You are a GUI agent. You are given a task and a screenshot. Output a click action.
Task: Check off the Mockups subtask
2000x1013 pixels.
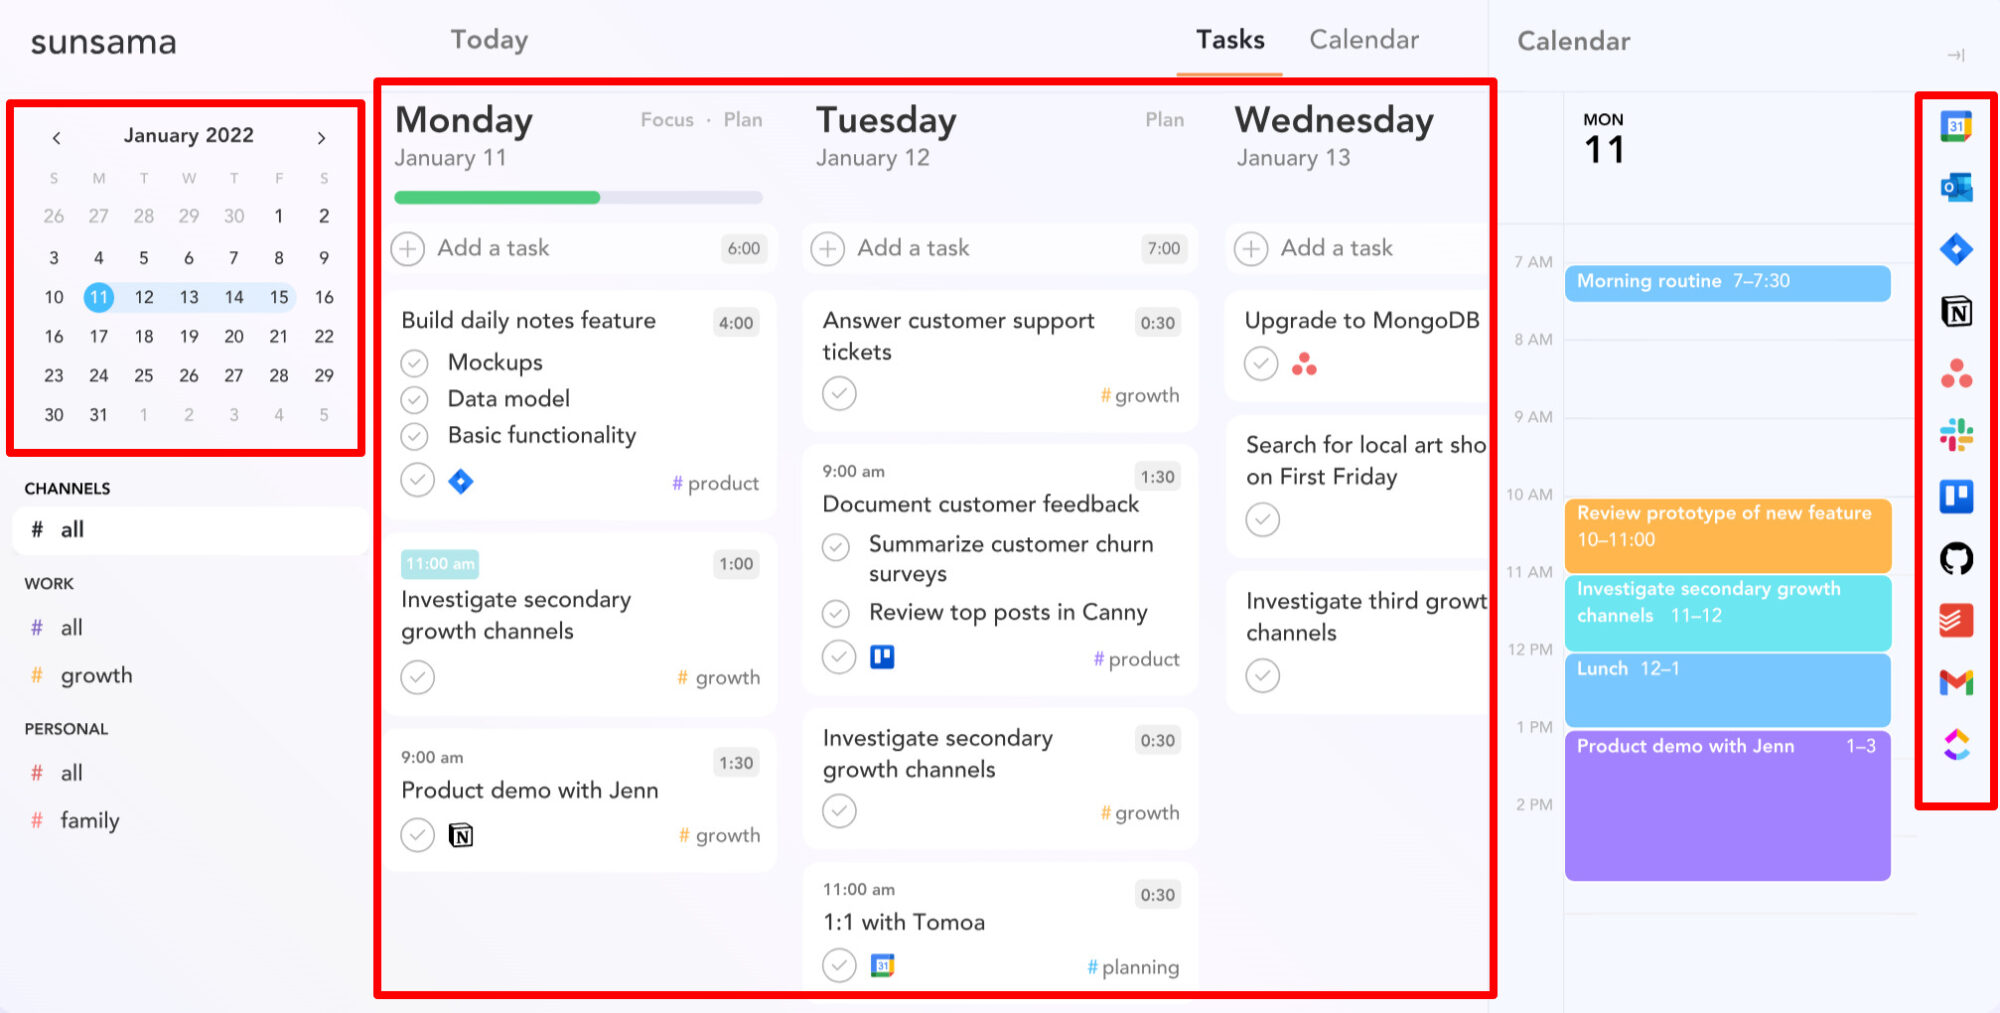415,362
